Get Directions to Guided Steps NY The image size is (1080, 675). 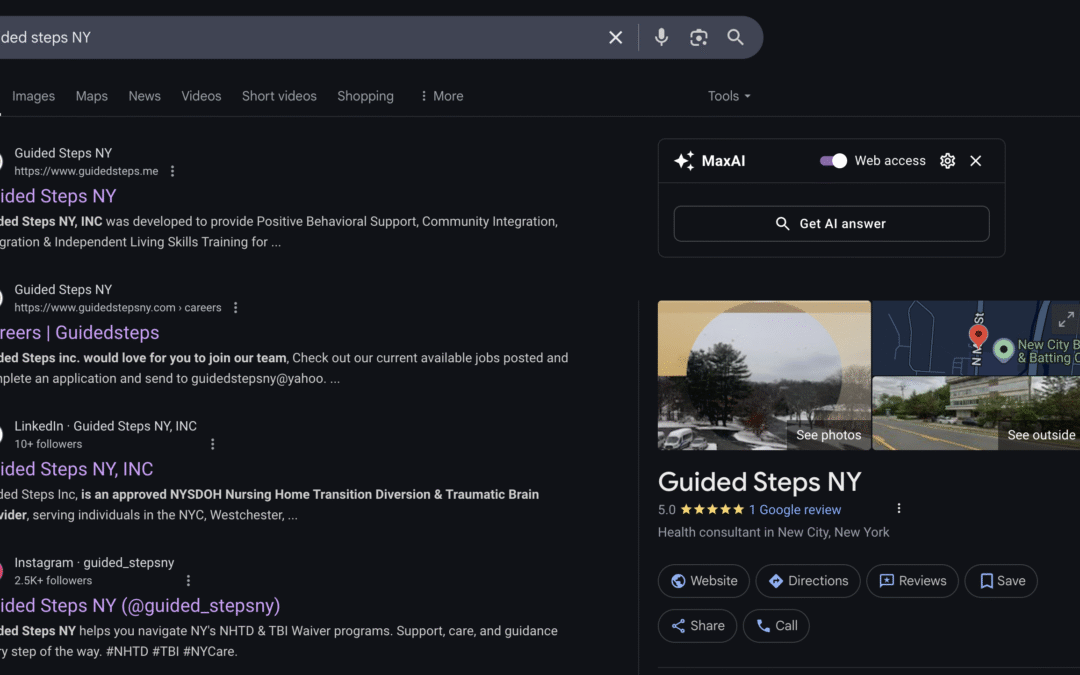pos(808,581)
